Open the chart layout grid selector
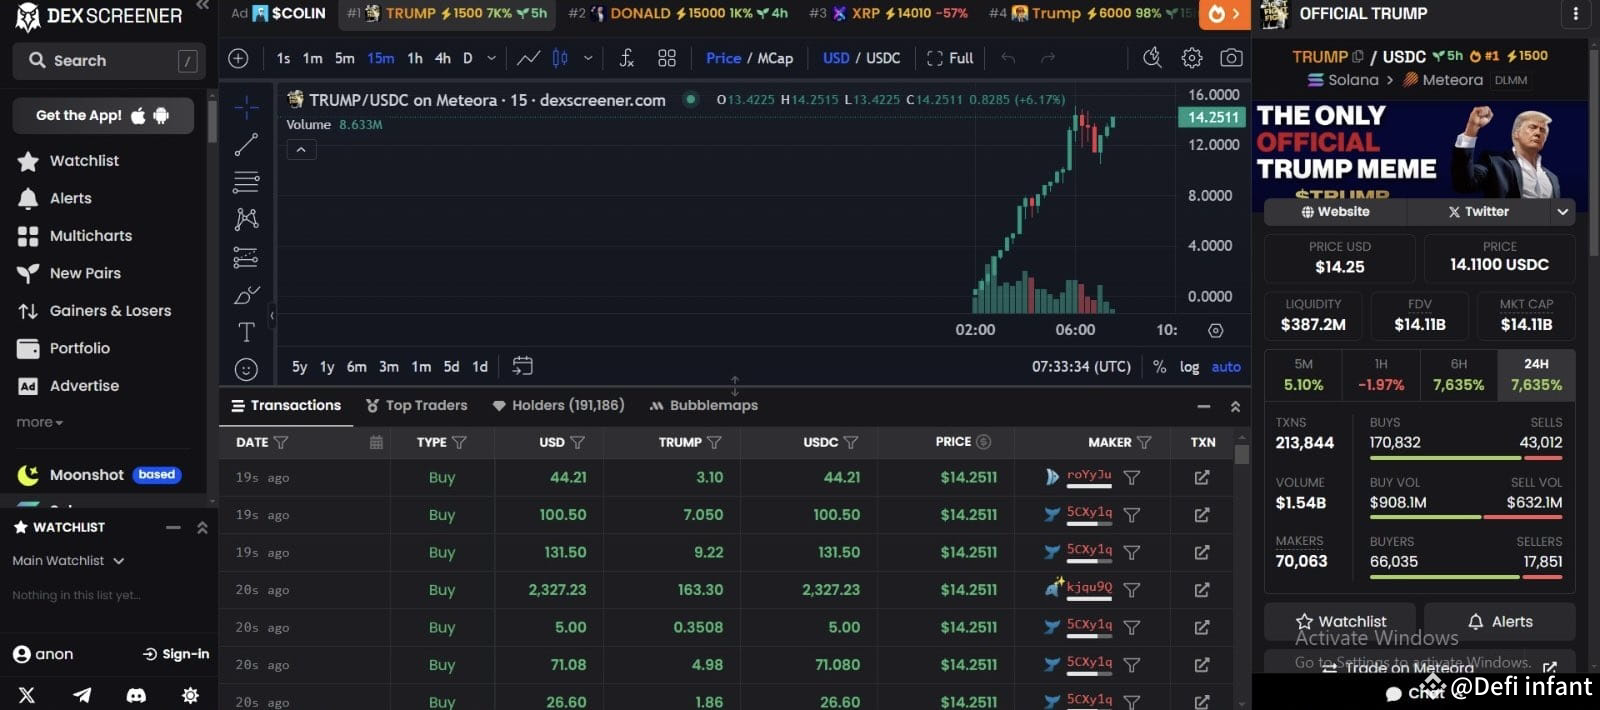This screenshot has width=1600, height=710. coord(667,58)
